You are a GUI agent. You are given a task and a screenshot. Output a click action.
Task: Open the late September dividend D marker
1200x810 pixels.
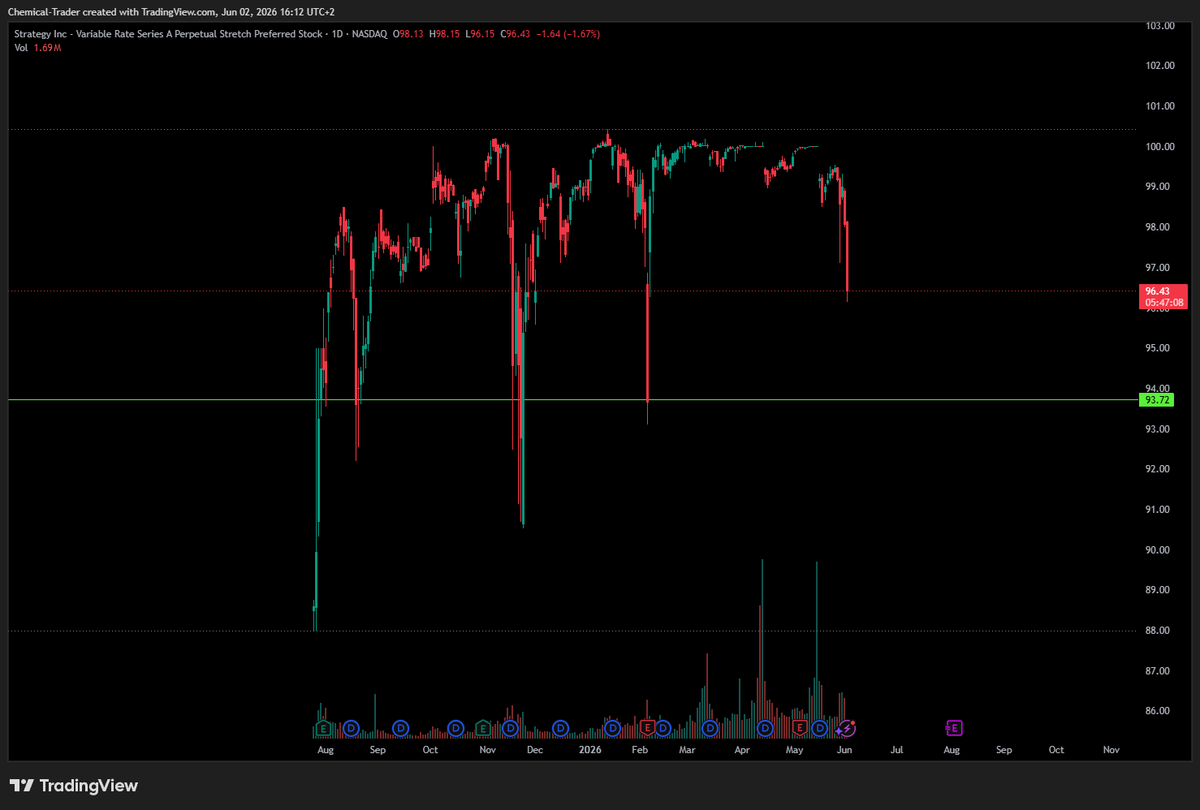pos(401,728)
